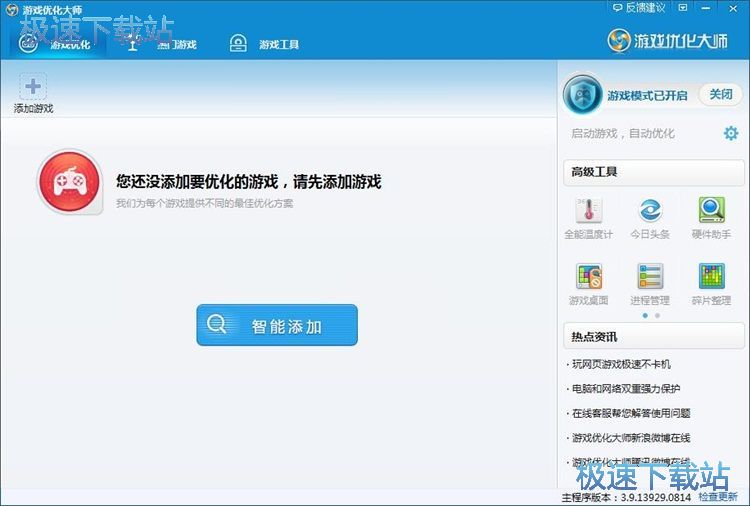Select first page dot of advanced tools
Viewport: 750px width, 506px height.
click(x=645, y=316)
